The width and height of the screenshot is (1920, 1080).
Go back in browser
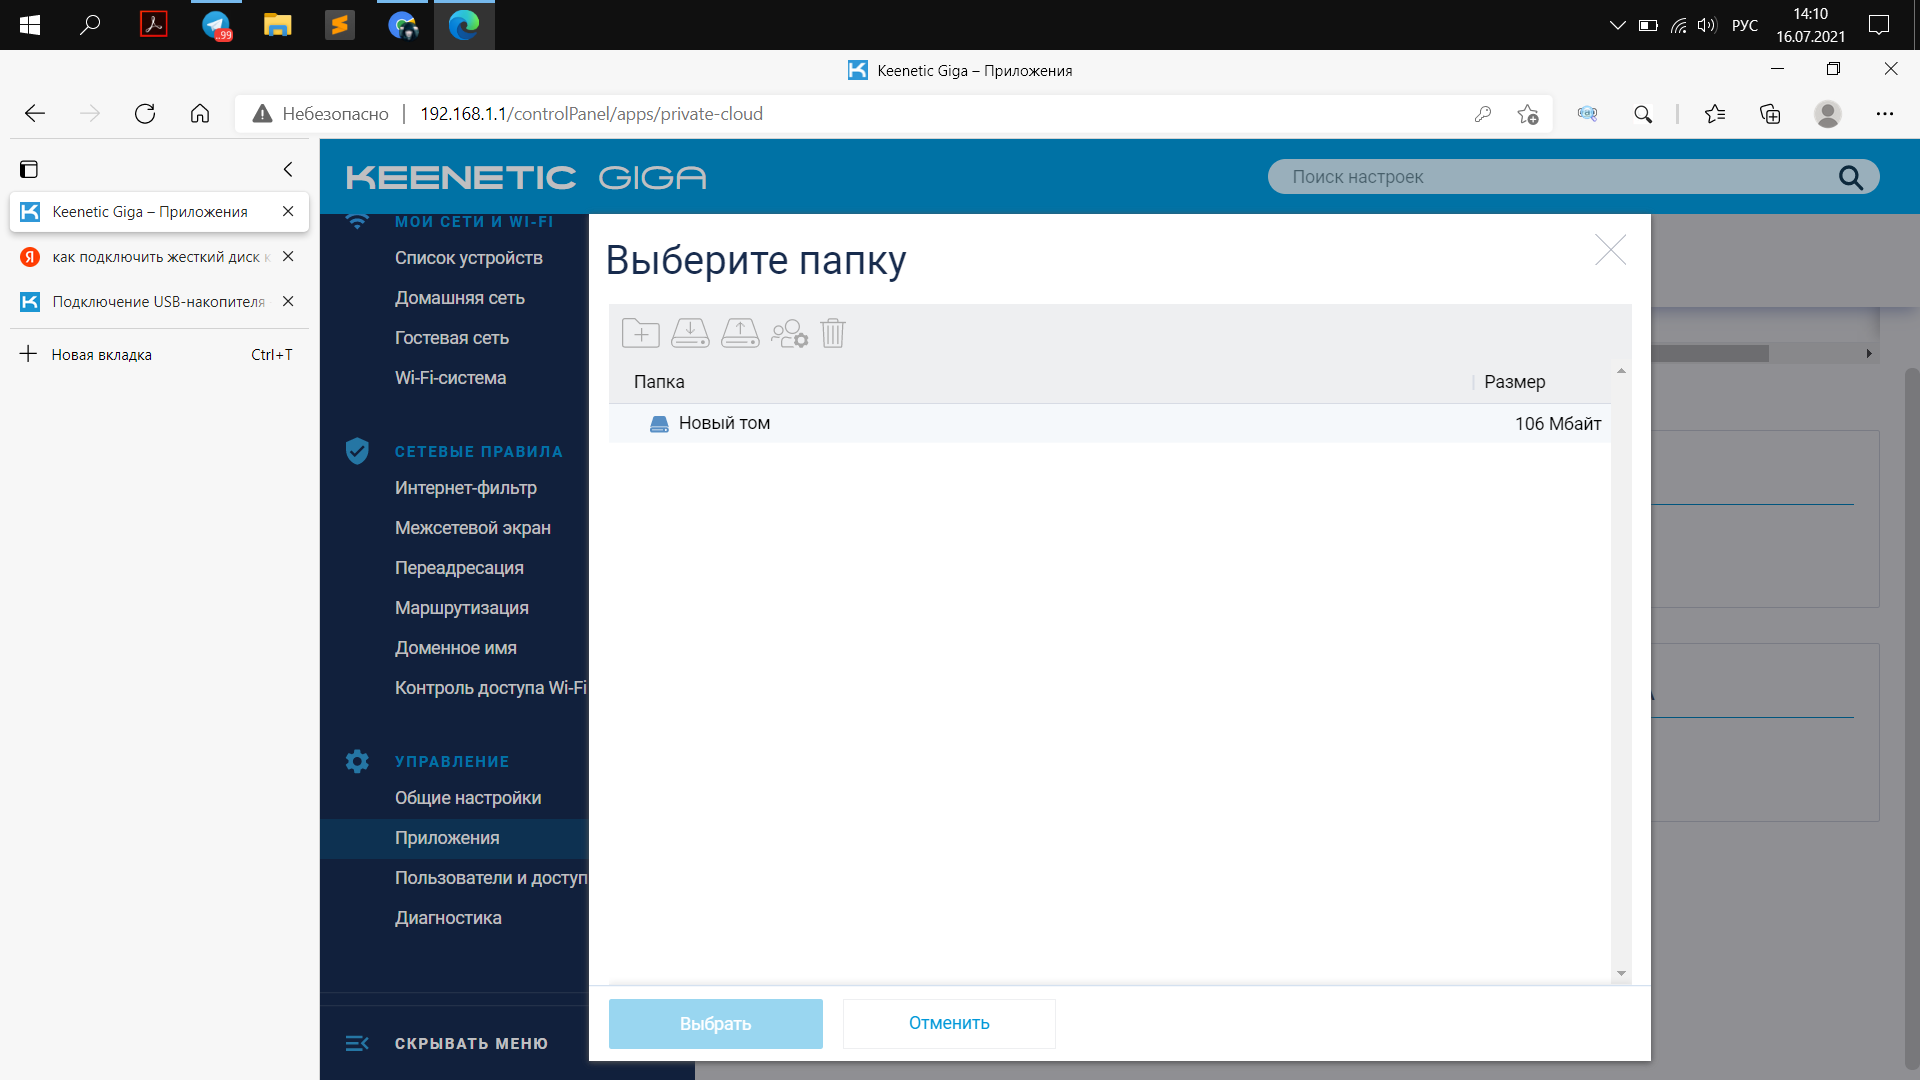tap(35, 114)
